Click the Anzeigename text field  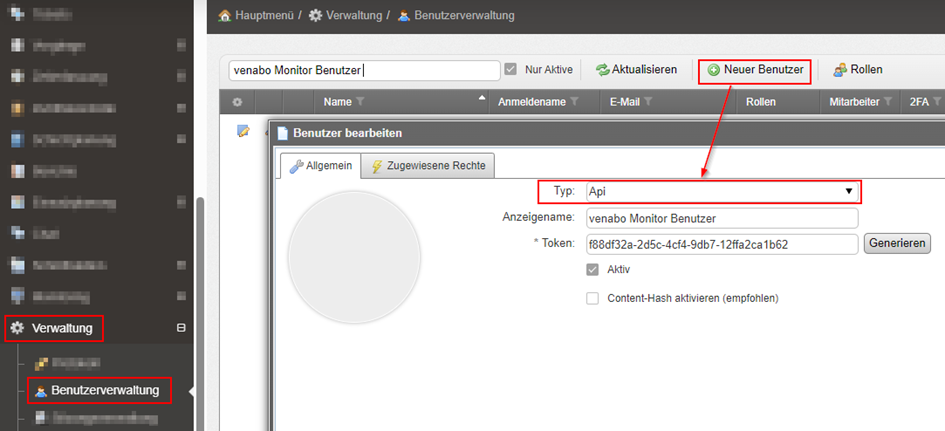(722, 218)
